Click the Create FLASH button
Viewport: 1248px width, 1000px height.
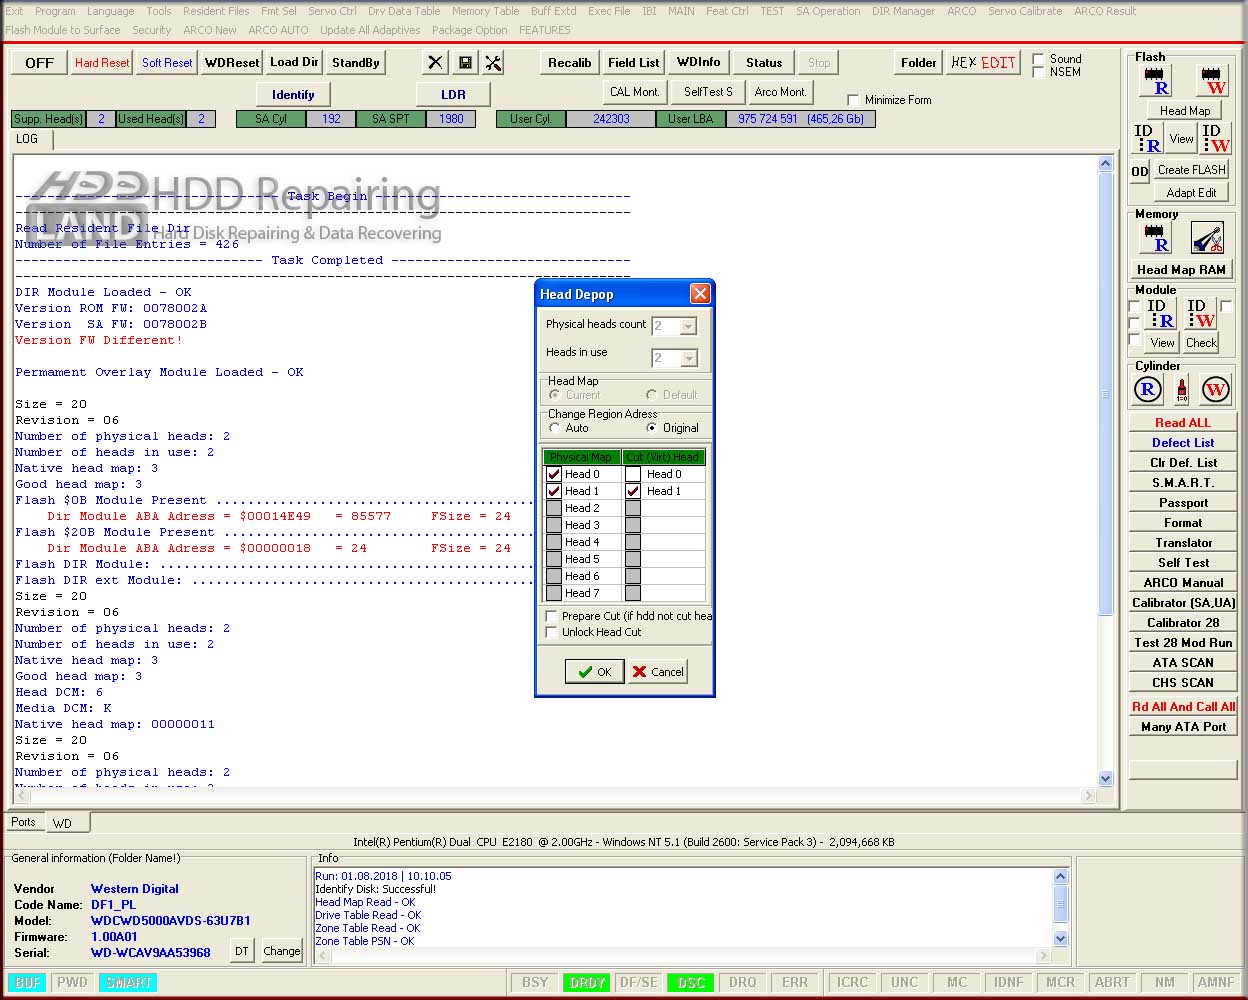pos(1191,170)
